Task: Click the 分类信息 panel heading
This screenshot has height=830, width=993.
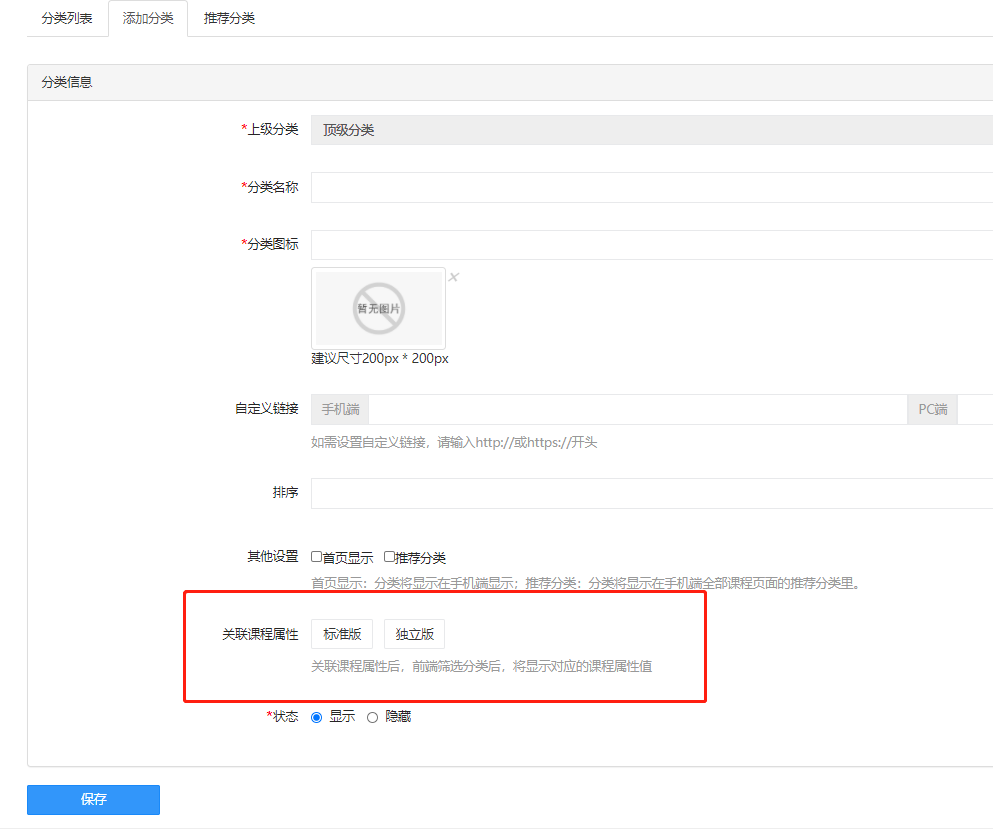Action: 67,82
